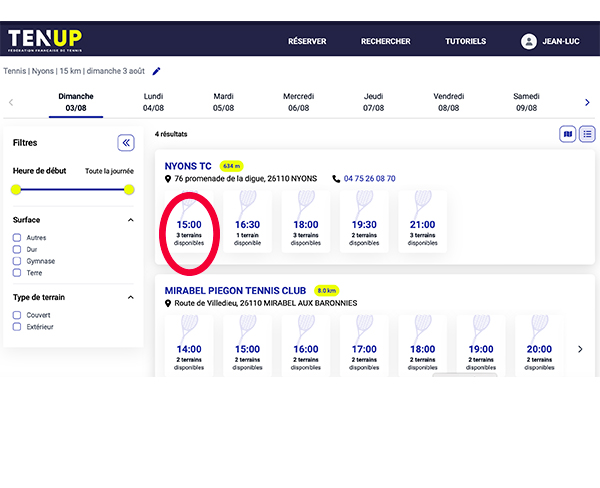This screenshot has height=488, width=600.
Task: Check the Dur surface checkbox
Action: click(17, 250)
